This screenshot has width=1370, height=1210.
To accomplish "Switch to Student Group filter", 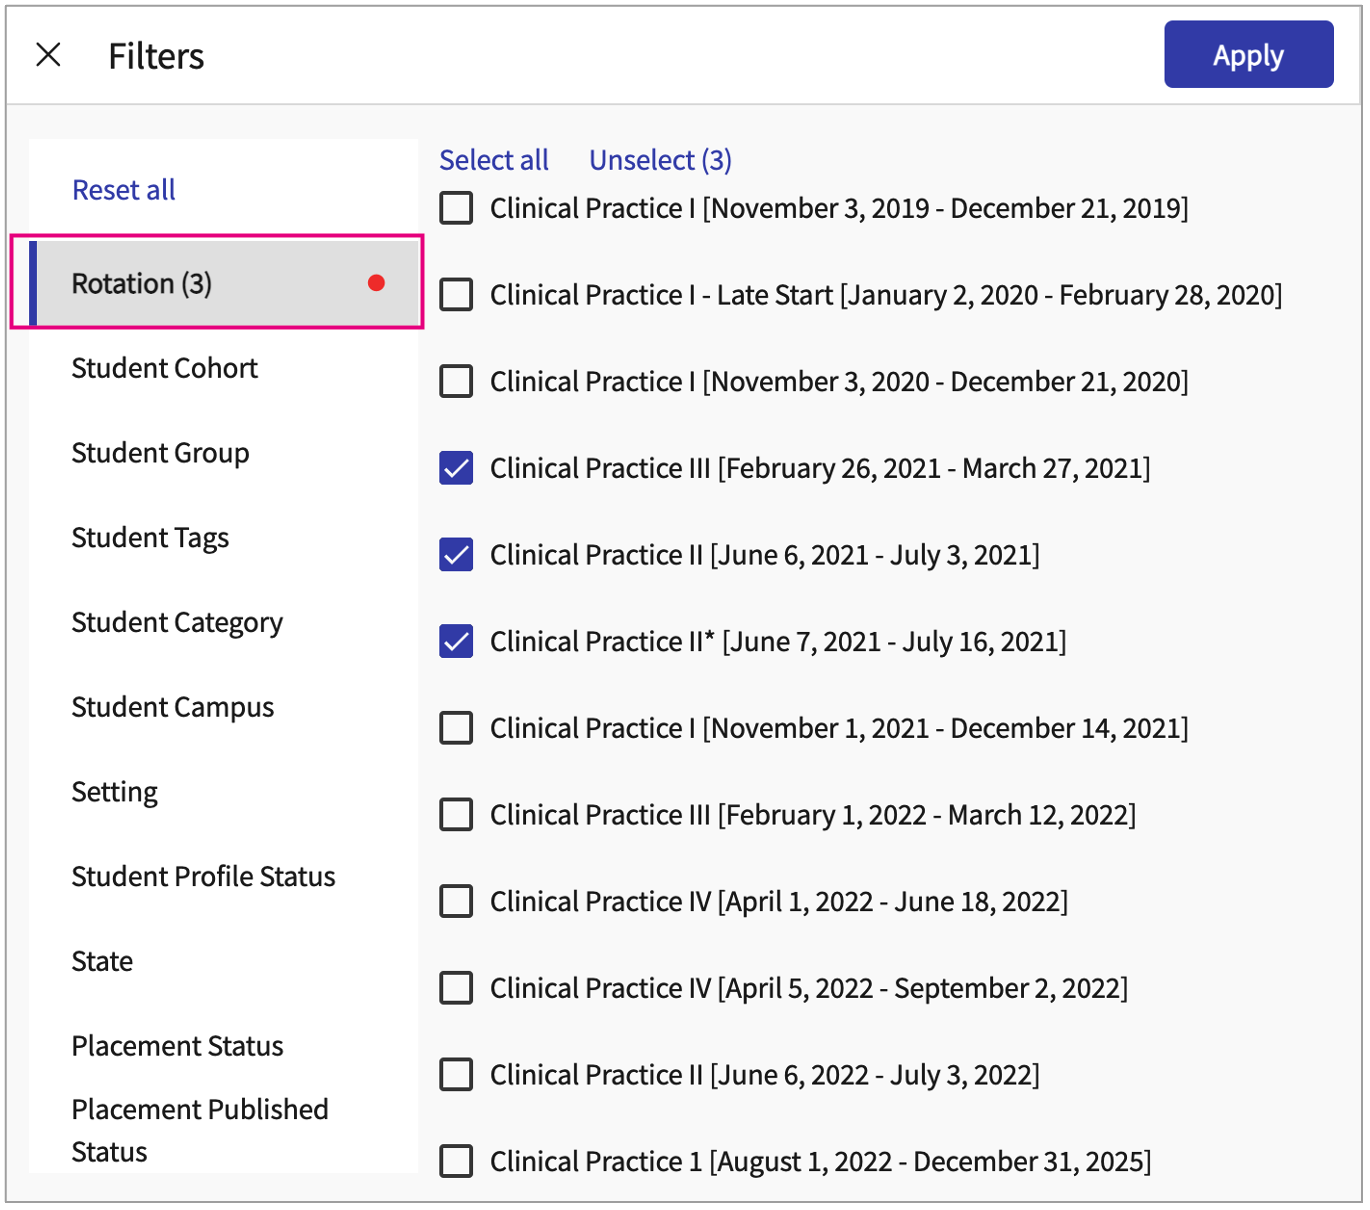I will [160, 453].
